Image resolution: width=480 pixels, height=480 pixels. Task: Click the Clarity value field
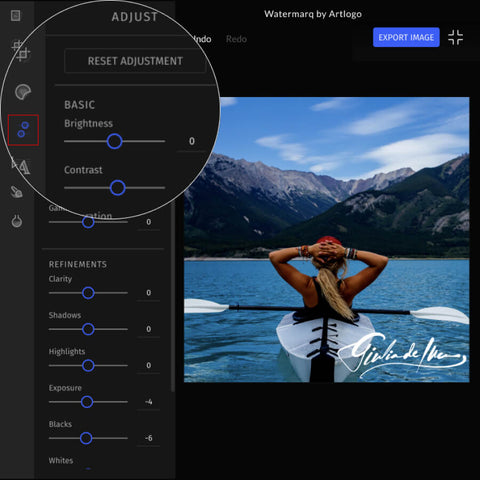point(148,293)
